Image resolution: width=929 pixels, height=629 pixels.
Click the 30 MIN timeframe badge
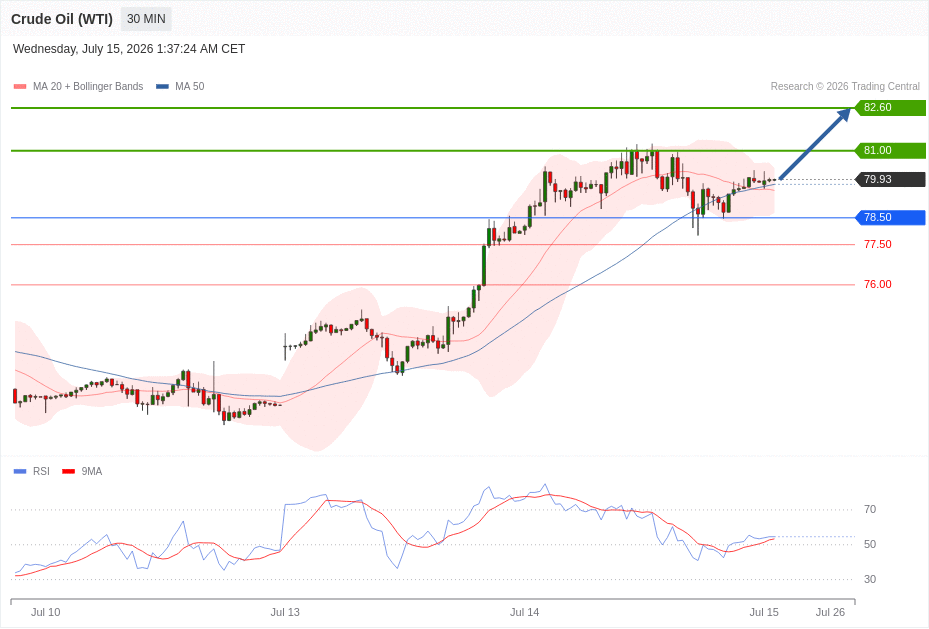(x=146, y=19)
